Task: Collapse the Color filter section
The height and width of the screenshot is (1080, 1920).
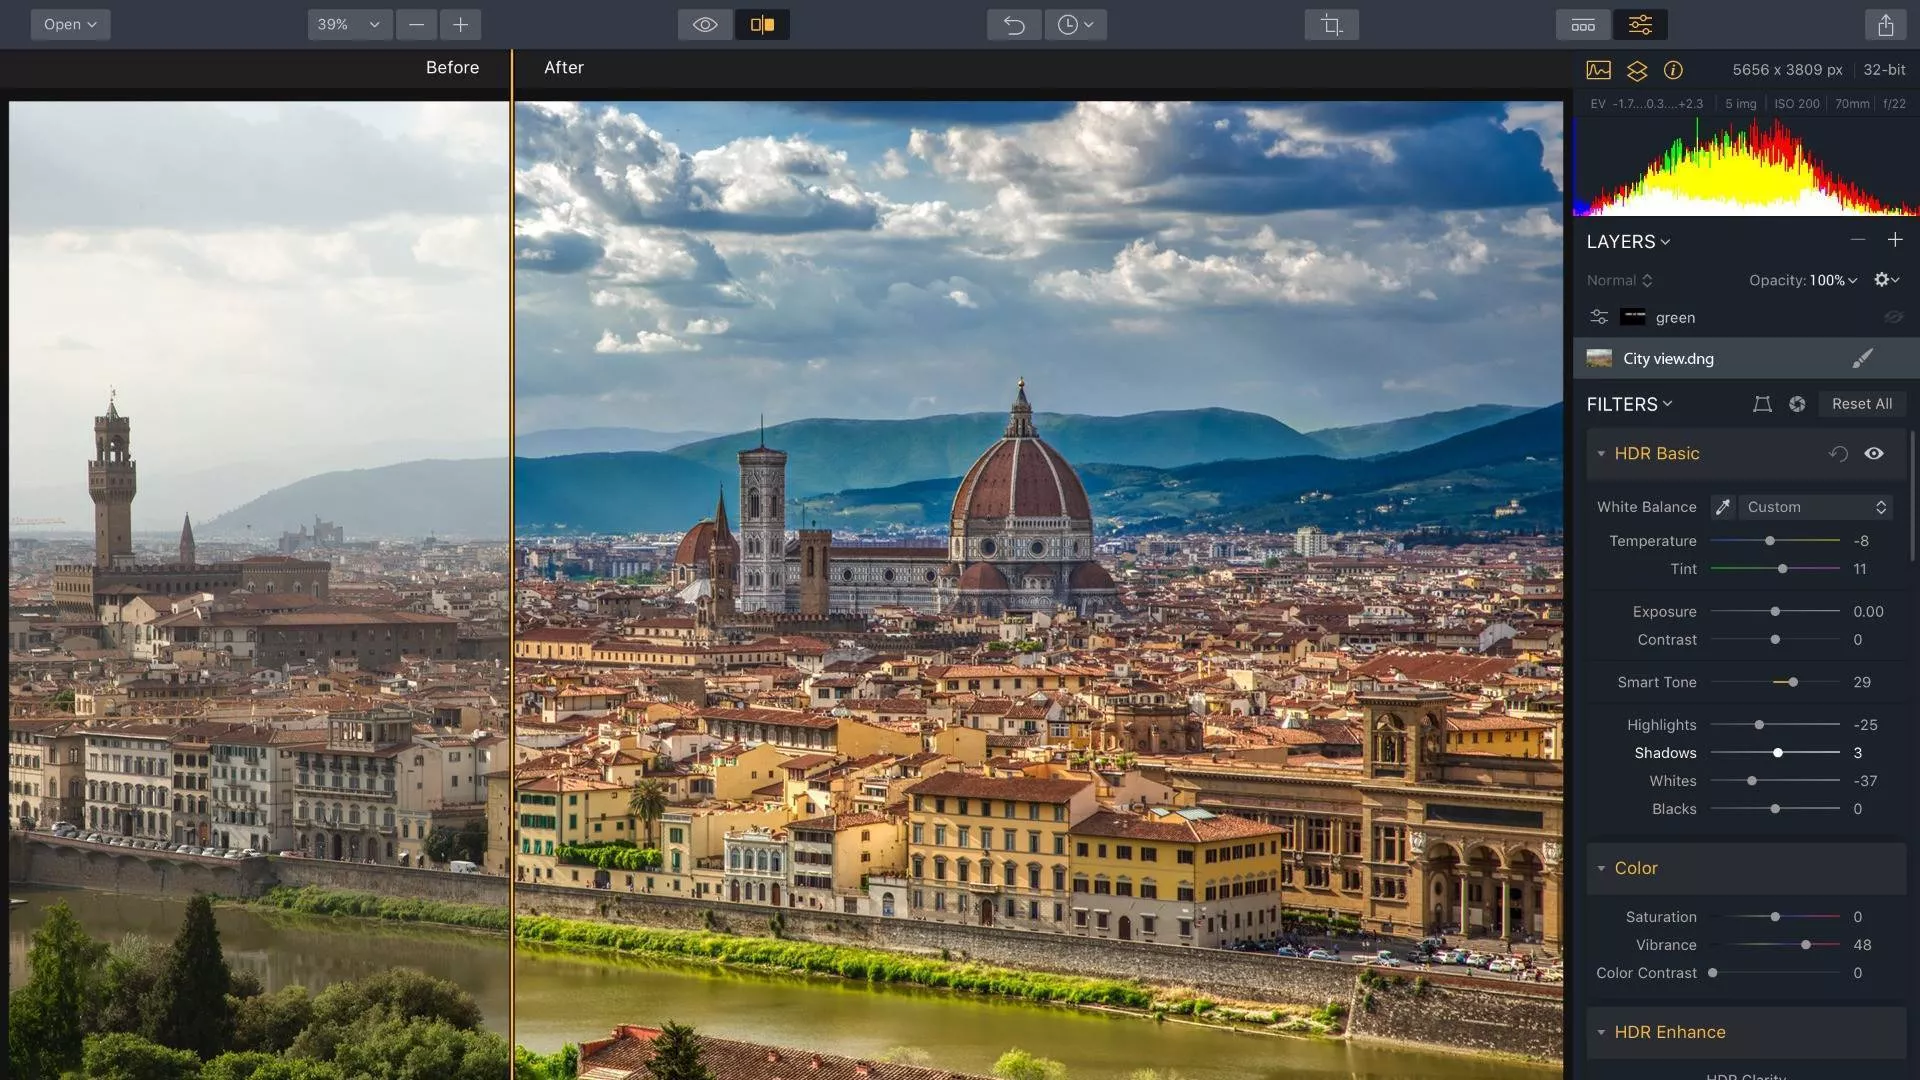Action: point(1601,868)
